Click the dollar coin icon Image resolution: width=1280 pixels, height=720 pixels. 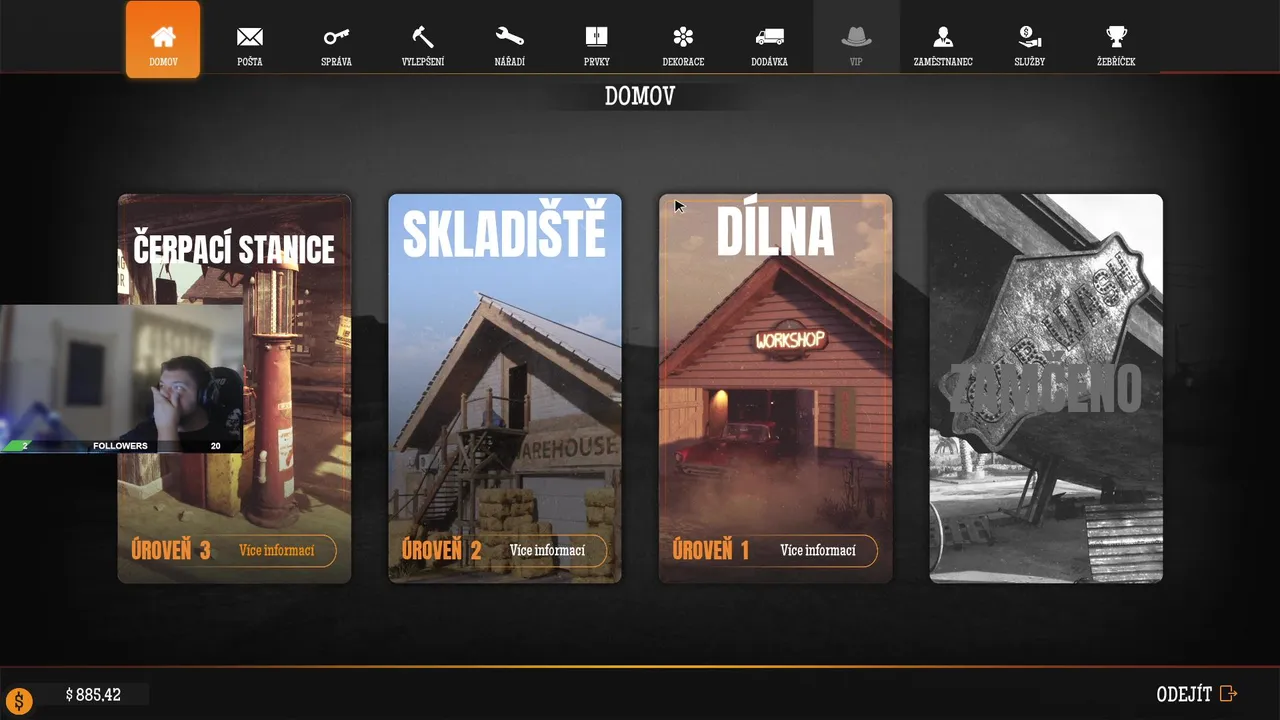pyautogui.click(x=19, y=700)
